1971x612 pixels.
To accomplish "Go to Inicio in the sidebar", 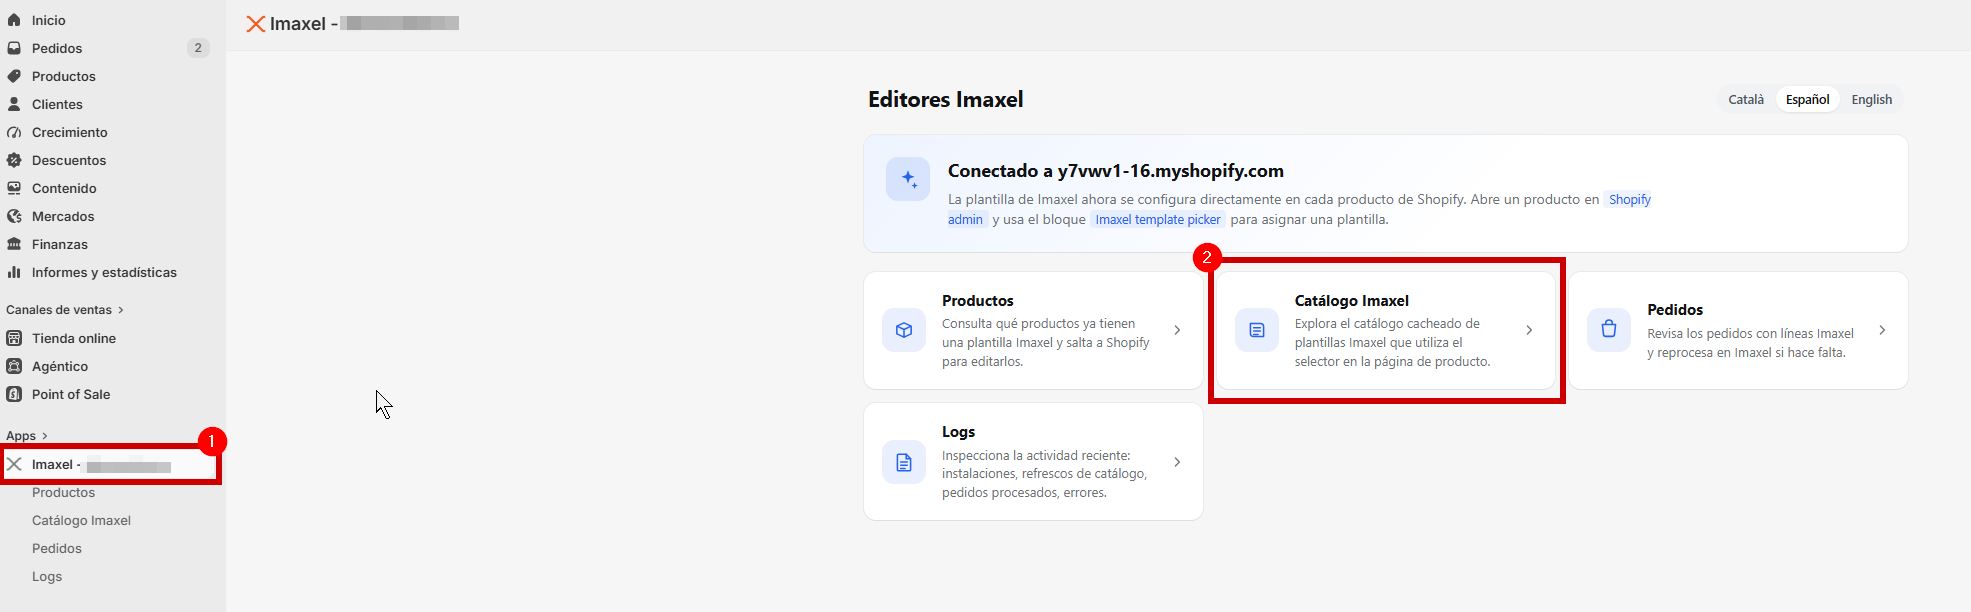I will (x=49, y=20).
